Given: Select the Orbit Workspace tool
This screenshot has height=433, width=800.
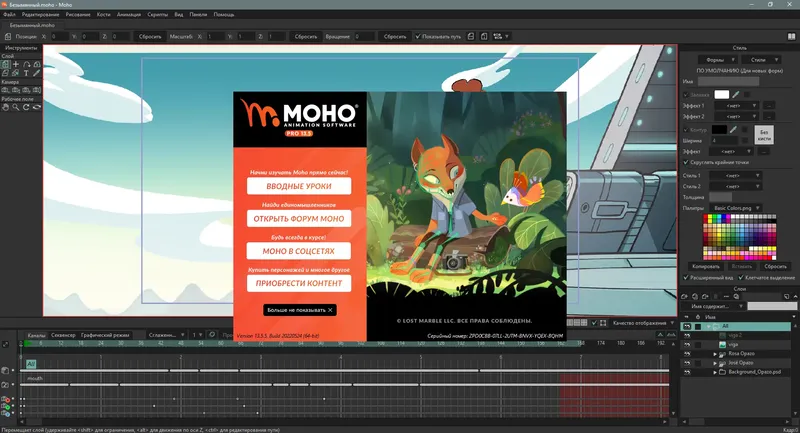Looking at the screenshot, I should (x=37, y=107).
